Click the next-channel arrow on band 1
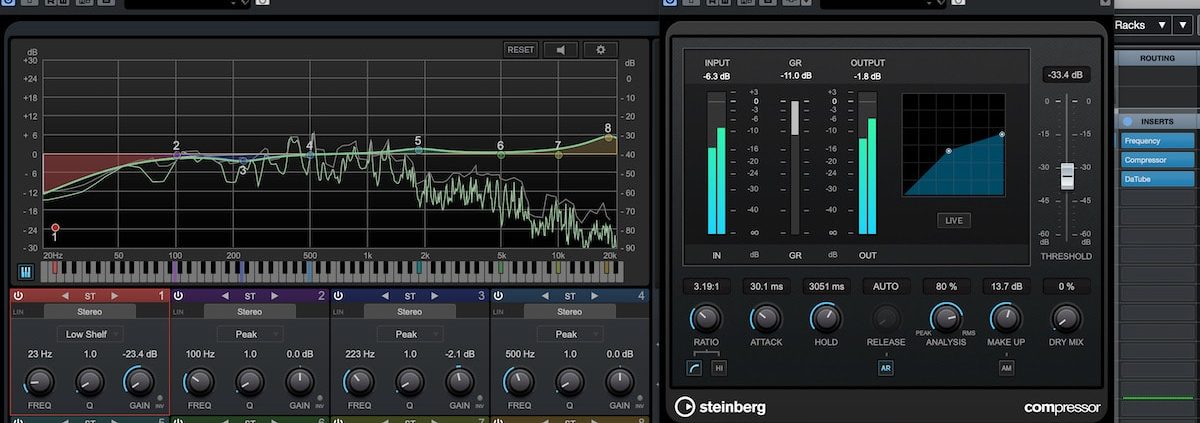Viewport: 1200px width, 423px height. click(x=114, y=296)
